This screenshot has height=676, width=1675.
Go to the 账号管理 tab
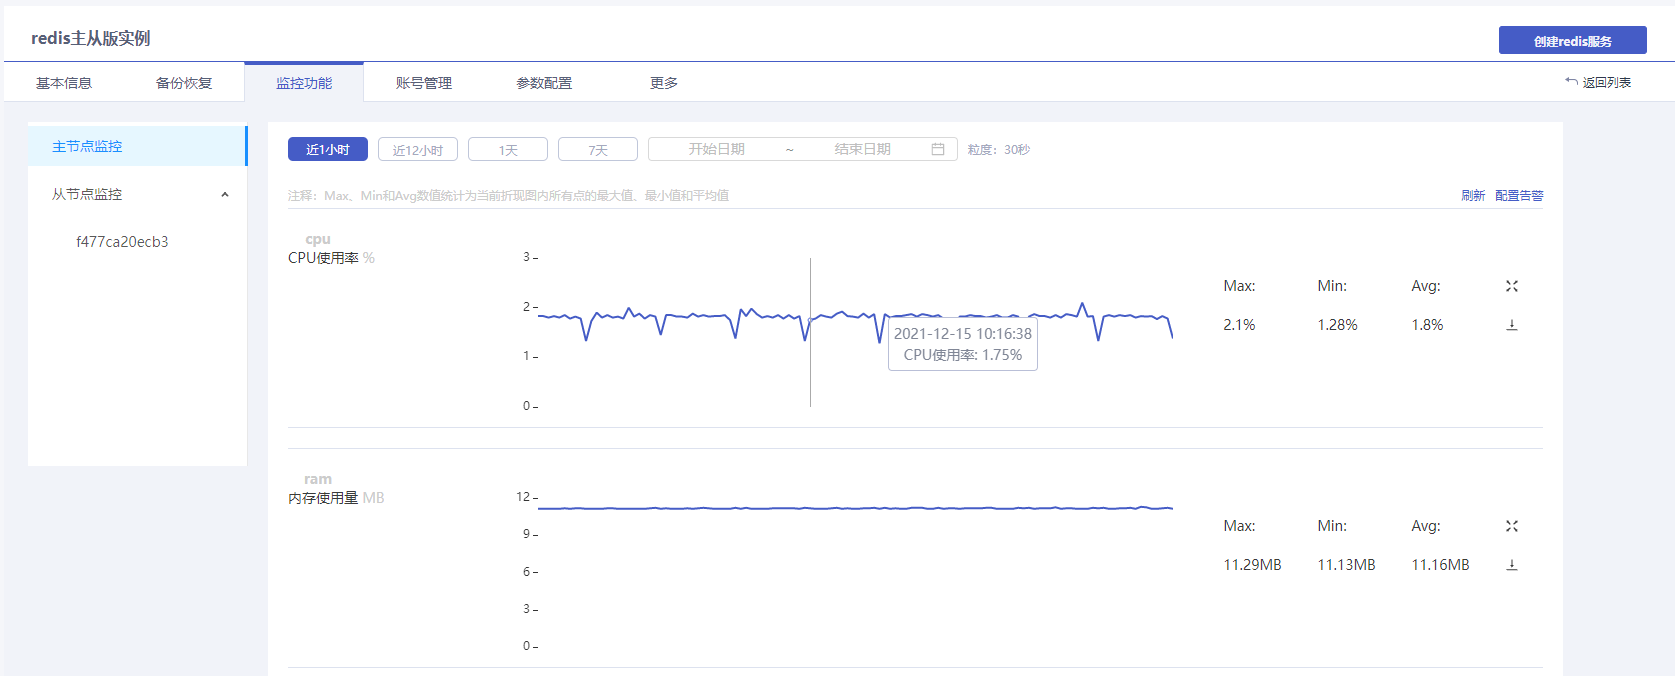pos(424,83)
